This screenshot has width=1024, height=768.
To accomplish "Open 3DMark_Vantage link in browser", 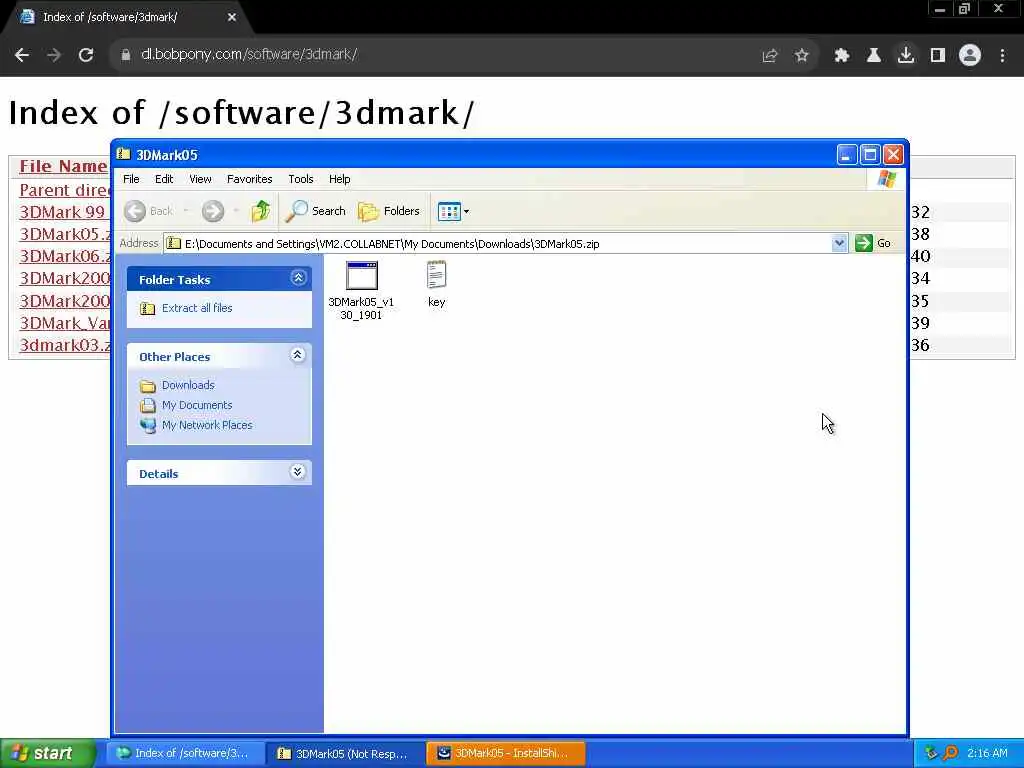I will pyautogui.click(x=65, y=323).
